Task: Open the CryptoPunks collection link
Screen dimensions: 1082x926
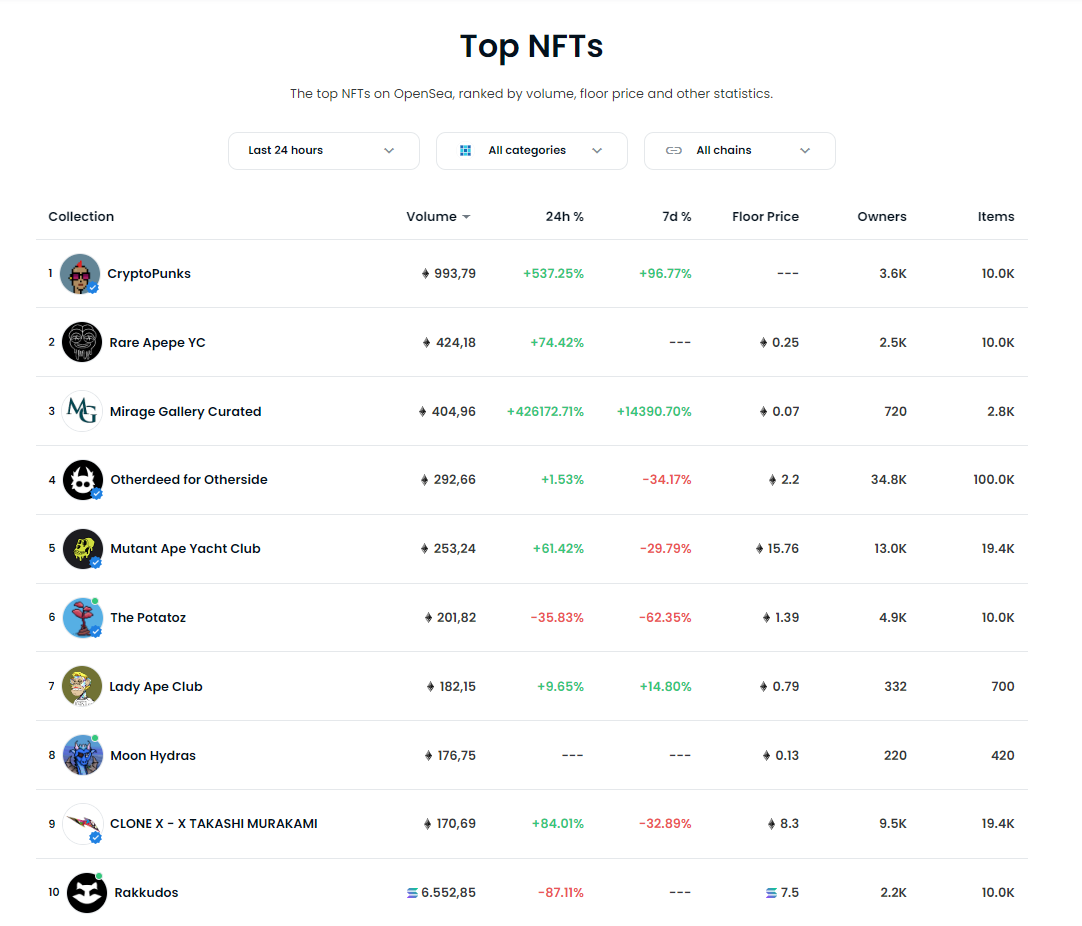Action: click(149, 274)
